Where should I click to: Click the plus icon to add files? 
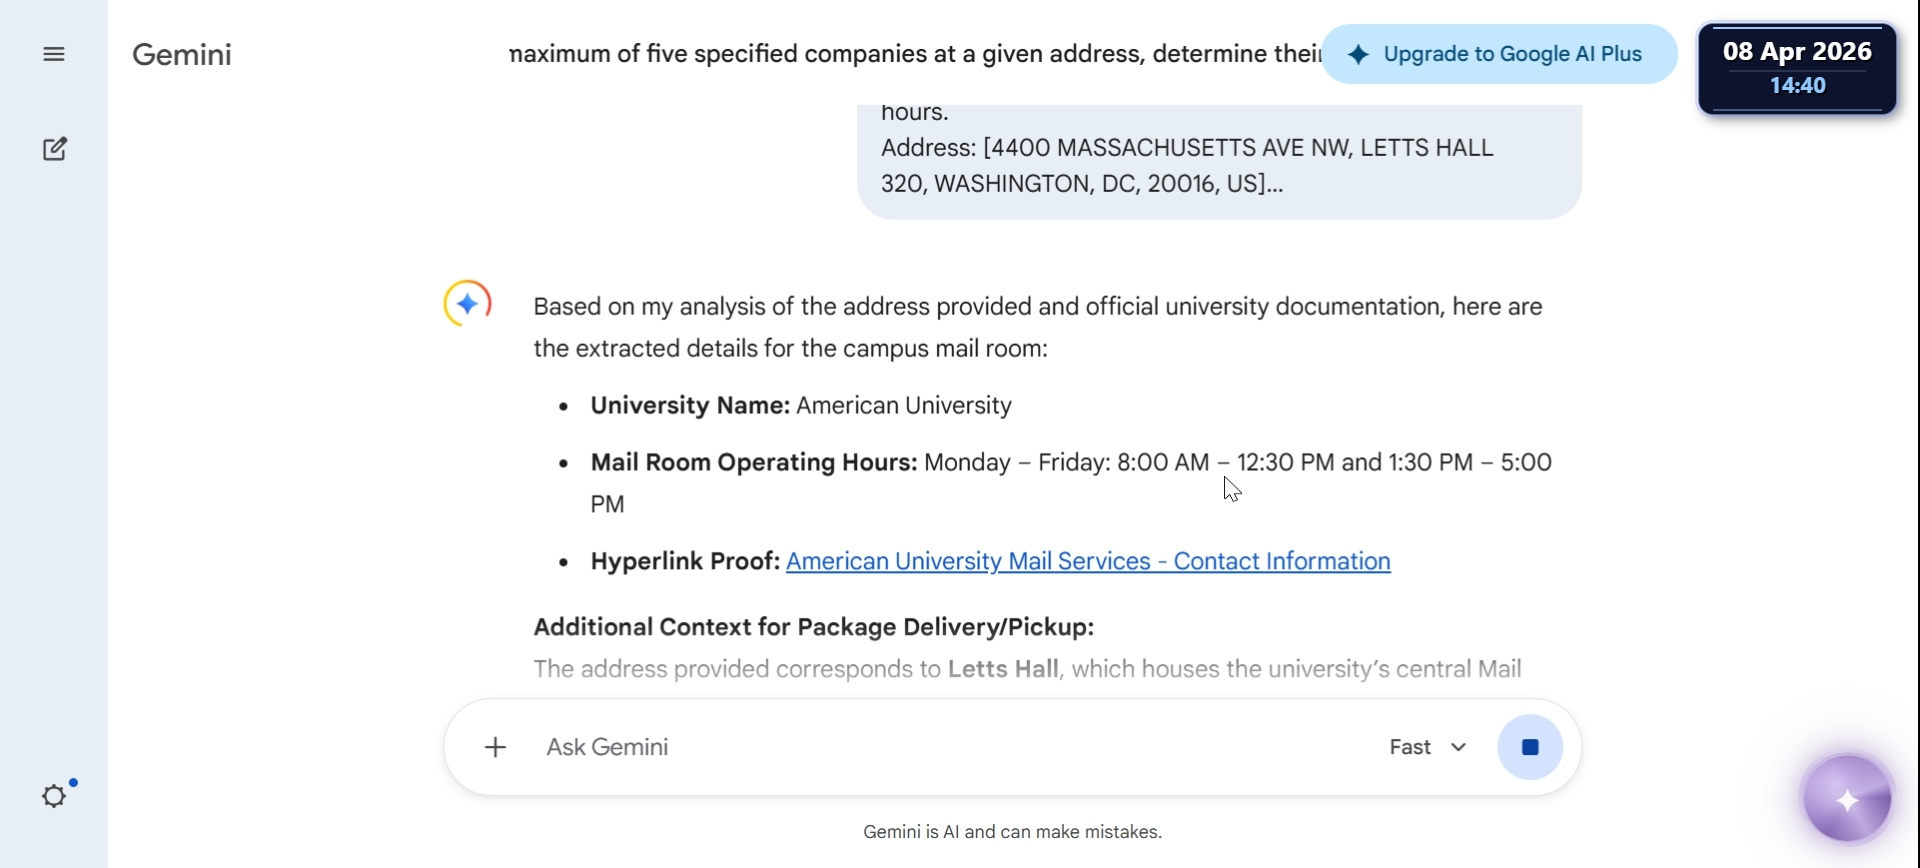tap(495, 747)
